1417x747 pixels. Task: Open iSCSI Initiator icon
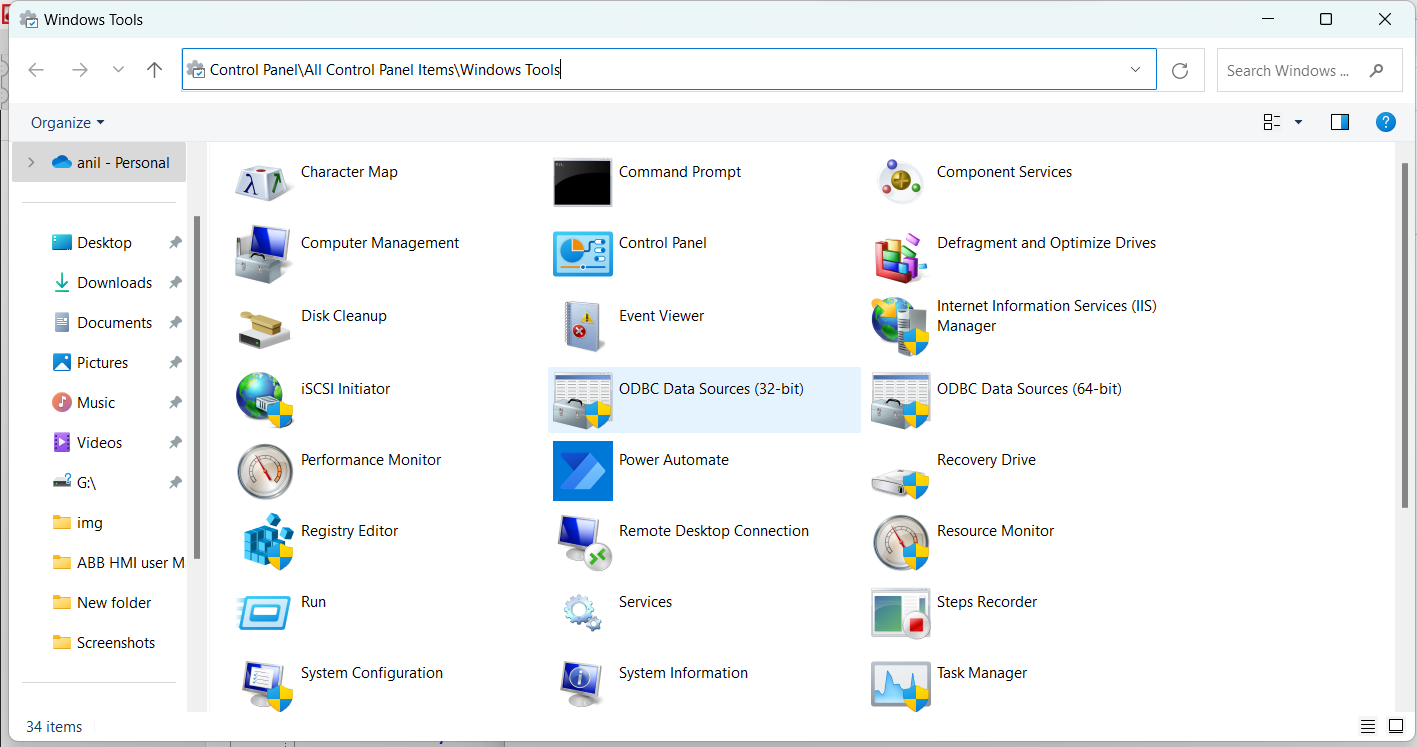coord(264,399)
